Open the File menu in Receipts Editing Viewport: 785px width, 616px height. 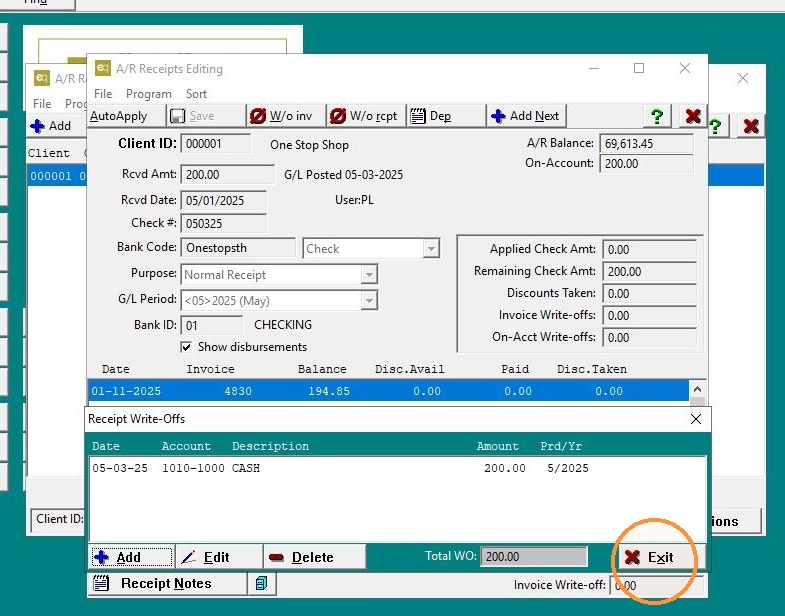click(103, 94)
